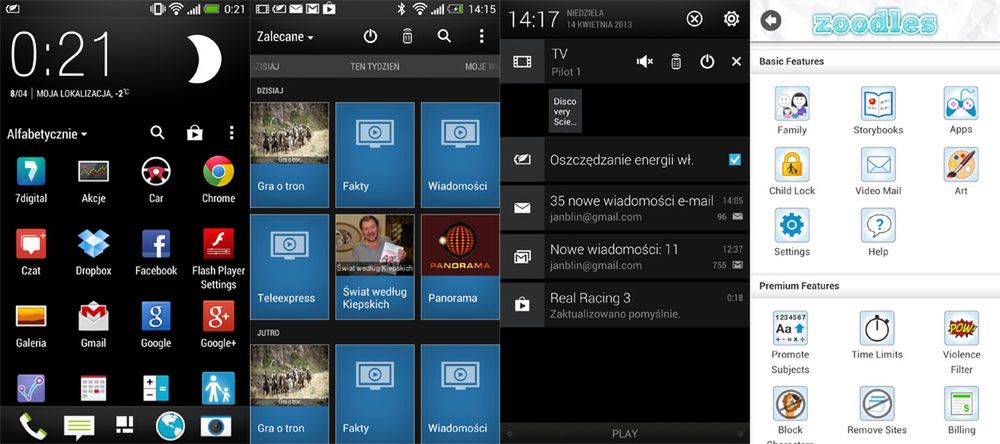Open the 7digital app
The width and height of the screenshot is (1000, 444).
pyautogui.click(x=31, y=179)
